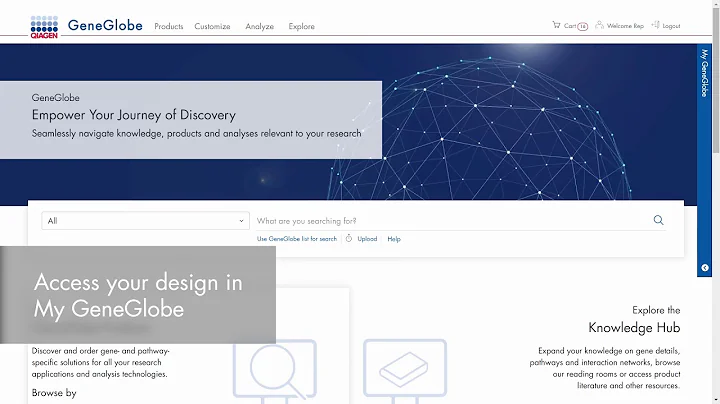Click the logout icon

pos(655,25)
